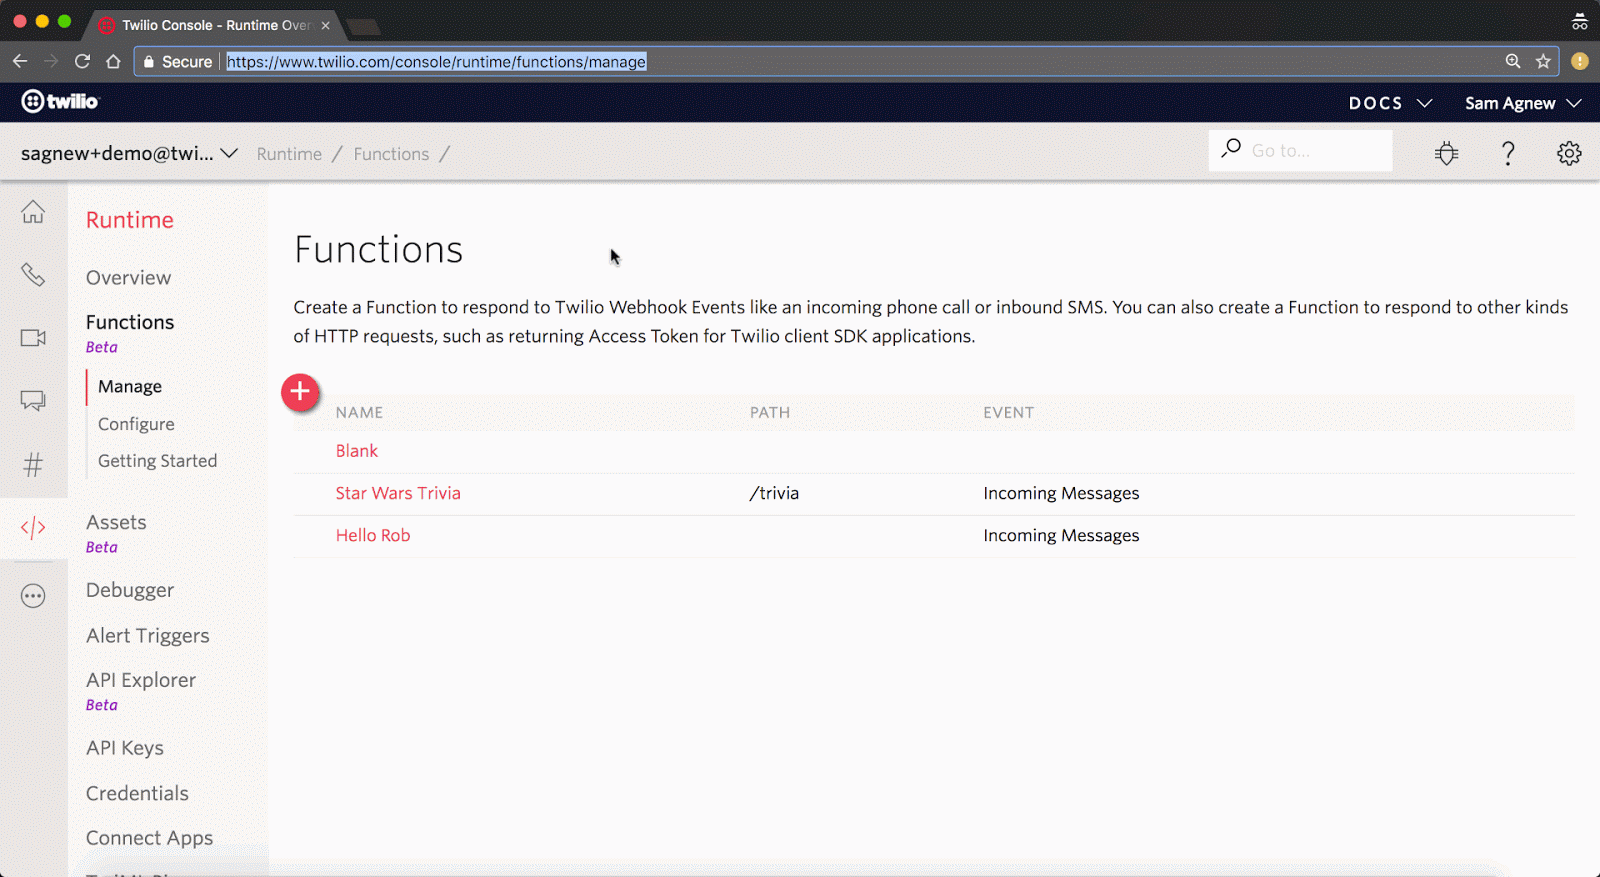Image resolution: width=1600 pixels, height=877 pixels.
Task: Open the hash symbol sidebar icon
Action: point(33,464)
